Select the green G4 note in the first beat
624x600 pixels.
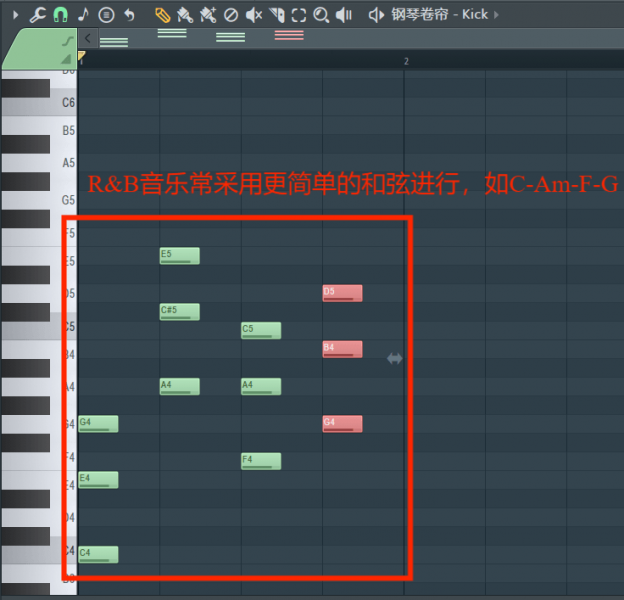[98, 424]
